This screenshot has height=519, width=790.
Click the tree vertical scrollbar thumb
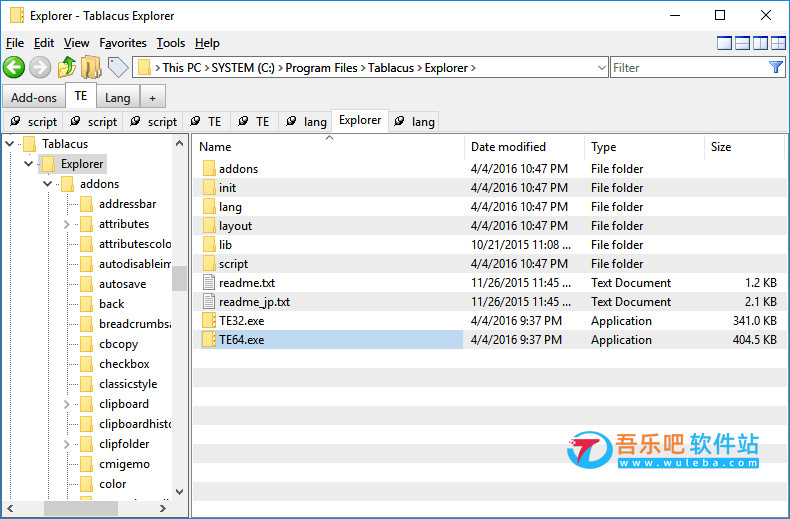click(179, 278)
